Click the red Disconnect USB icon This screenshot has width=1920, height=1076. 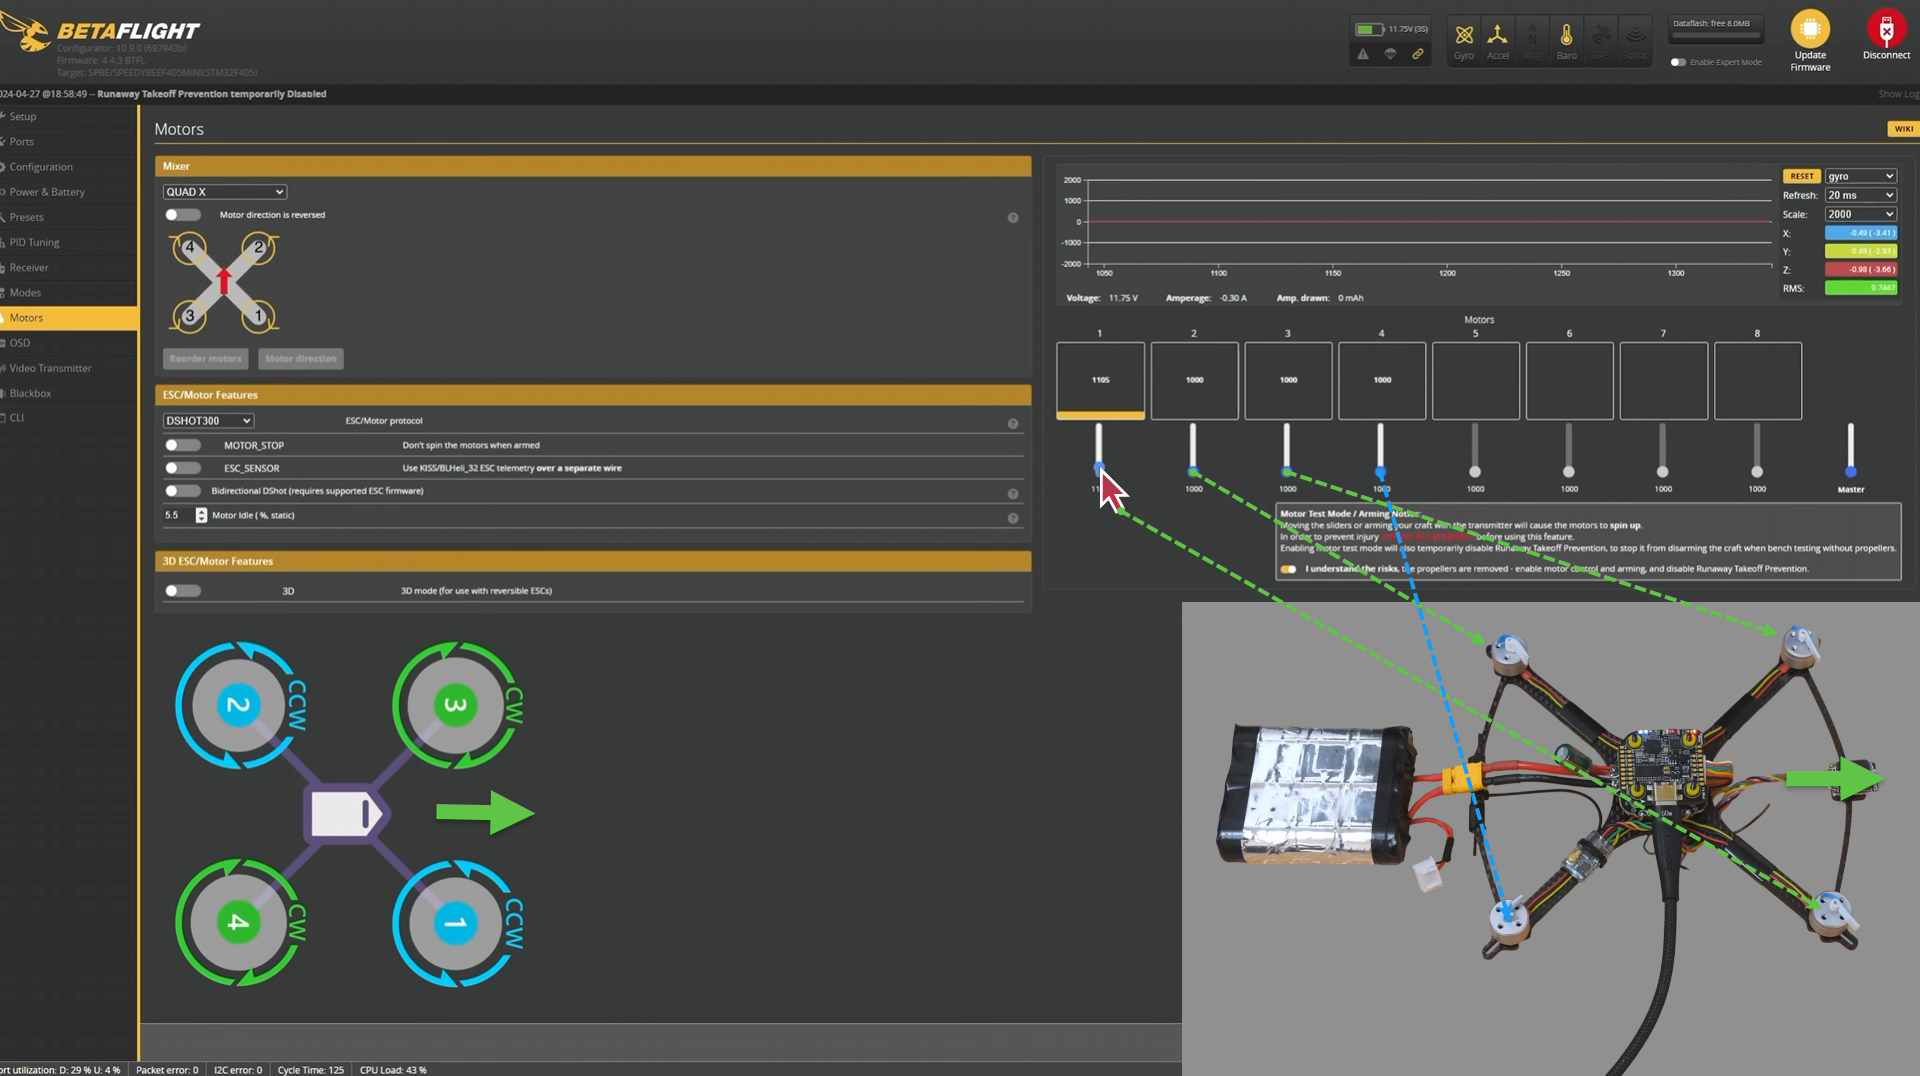point(1886,28)
